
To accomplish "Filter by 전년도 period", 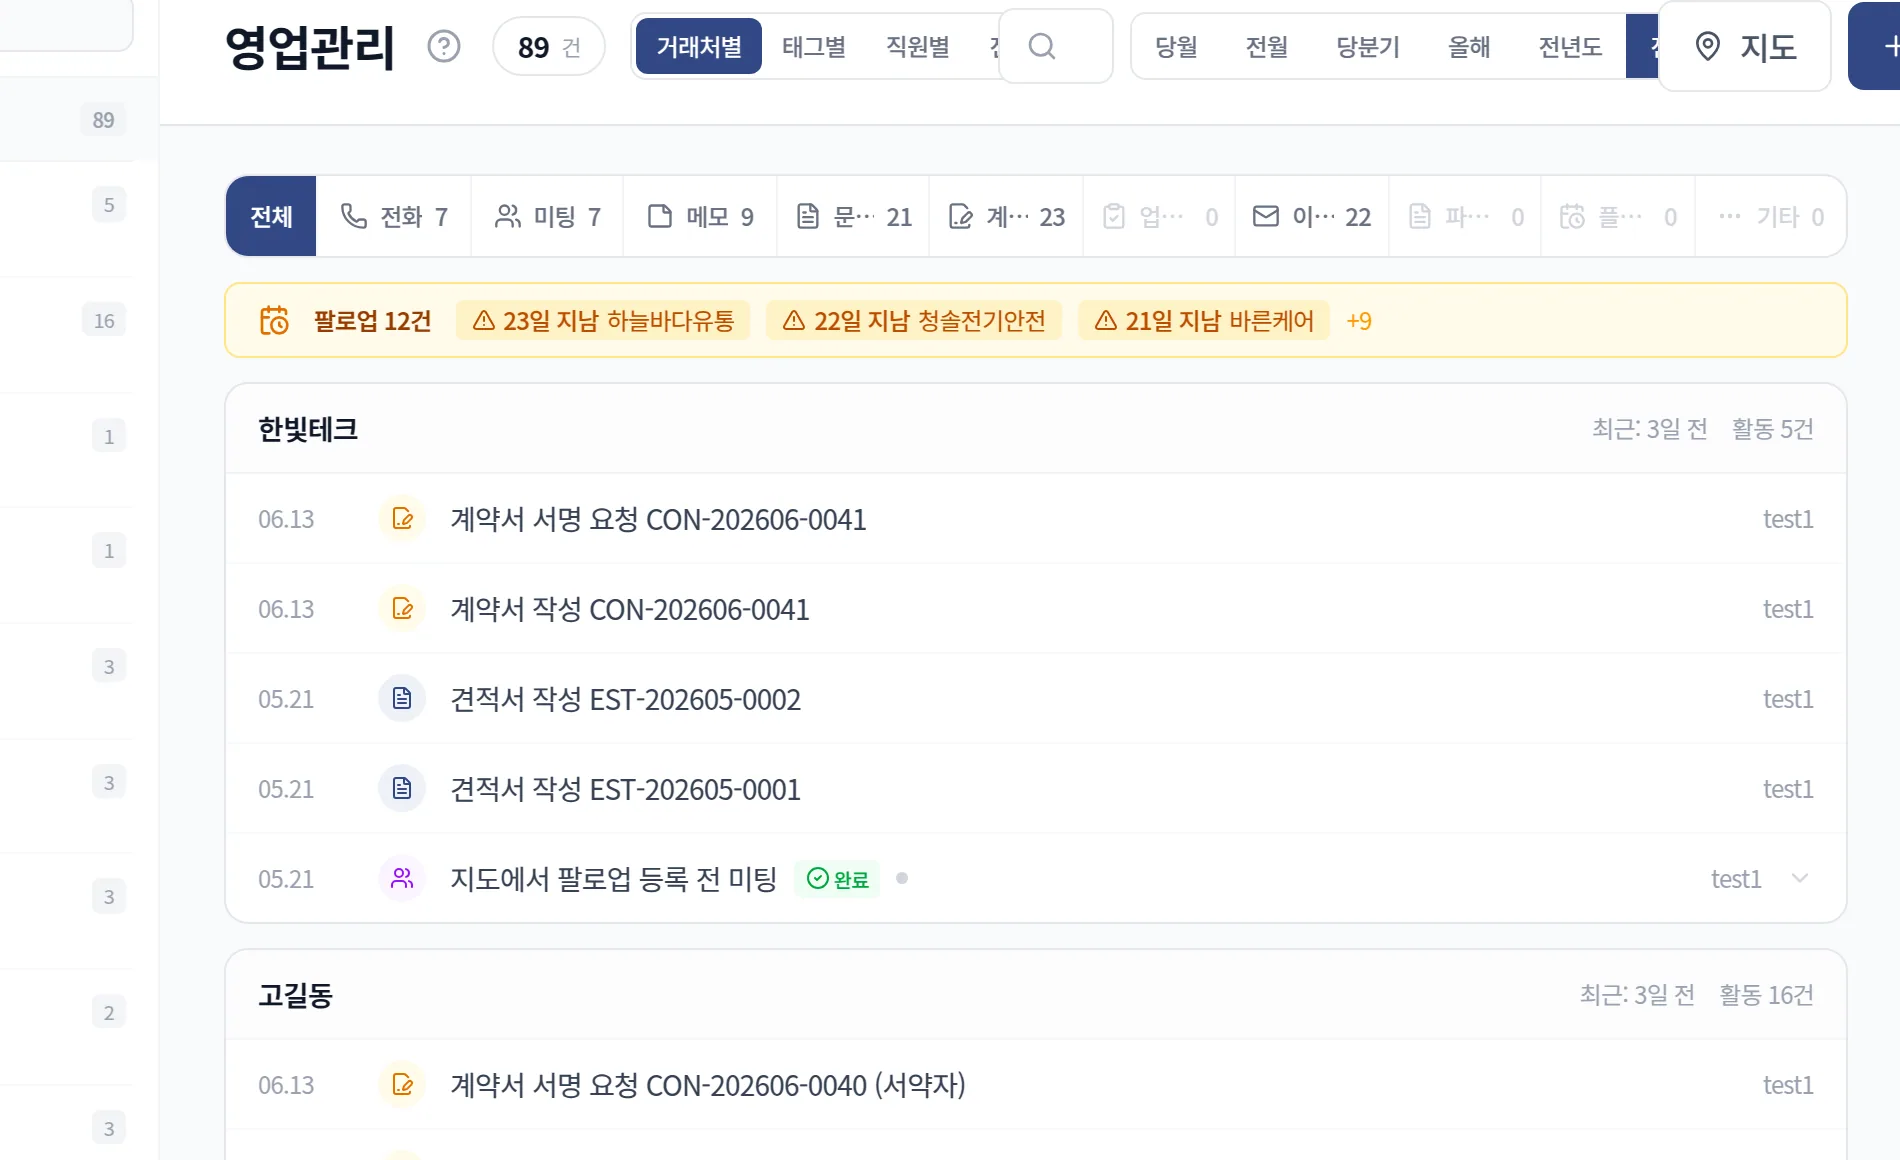I will click(x=1570, y=46).
